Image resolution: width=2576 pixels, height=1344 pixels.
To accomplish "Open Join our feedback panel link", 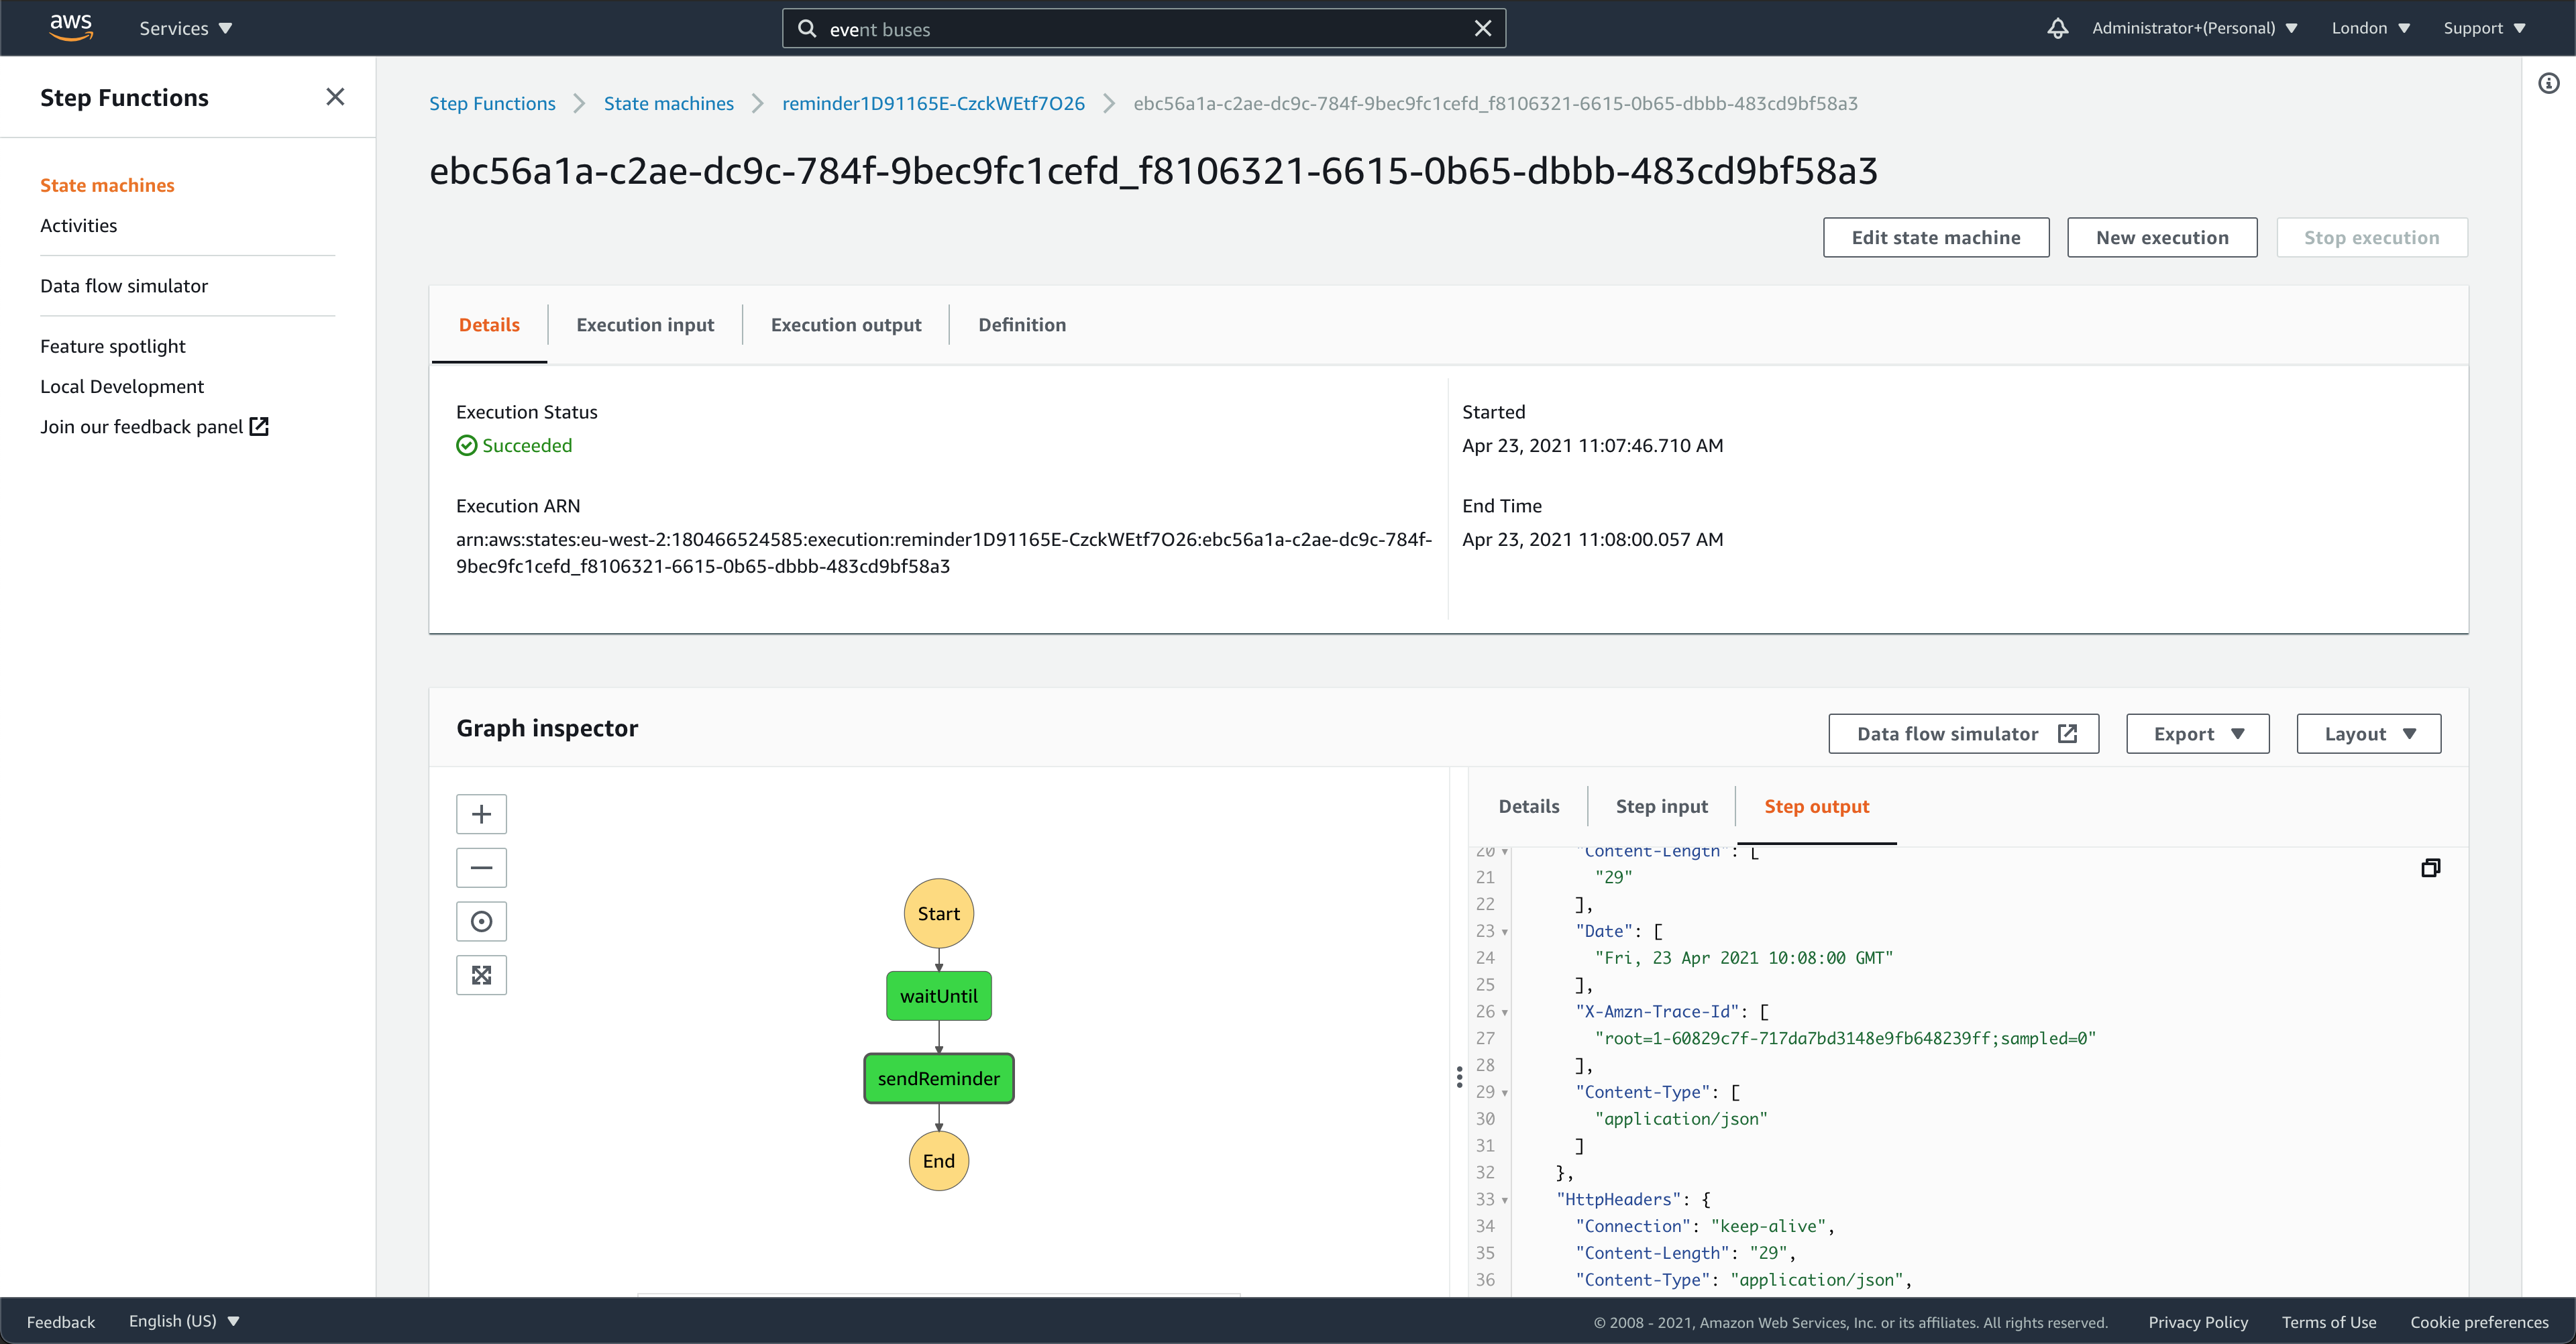I will click(x=141, y=426).
